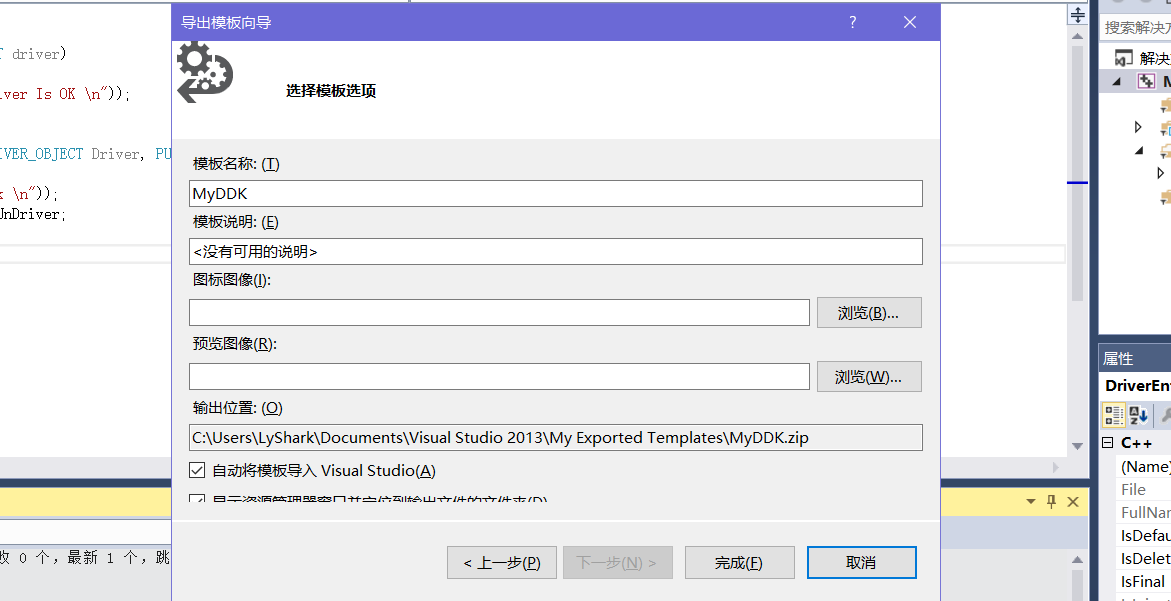Expand the collapsed tree node in Solution Explorer
Image resolution: width=1171 pixels, height=601 pixels.
pos(1138,127)
